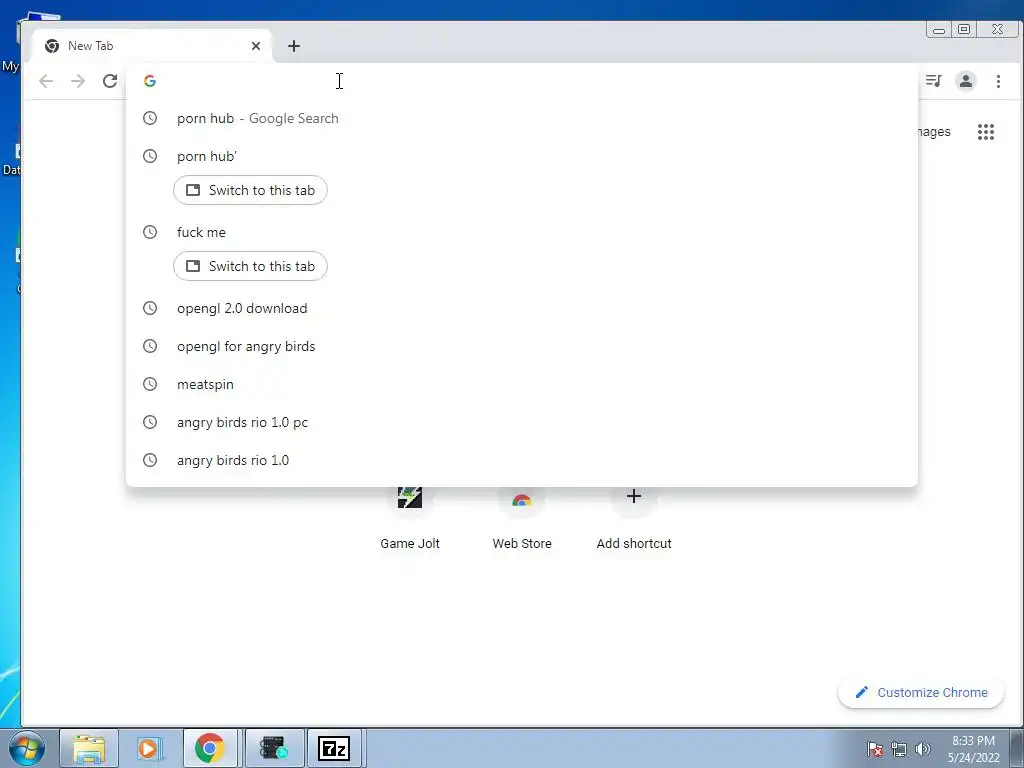Open the Google apps grid
Viewport: 1024px width, 768px height.
pos(985,132)
